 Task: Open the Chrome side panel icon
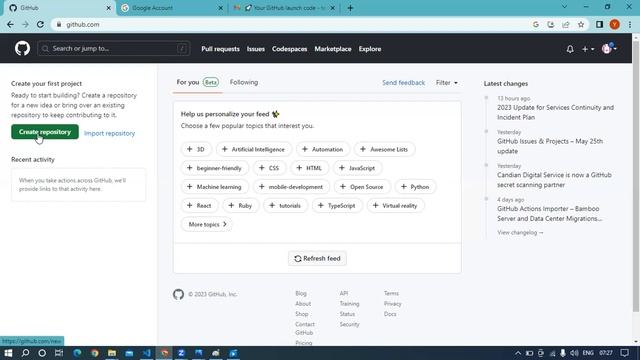599,24
